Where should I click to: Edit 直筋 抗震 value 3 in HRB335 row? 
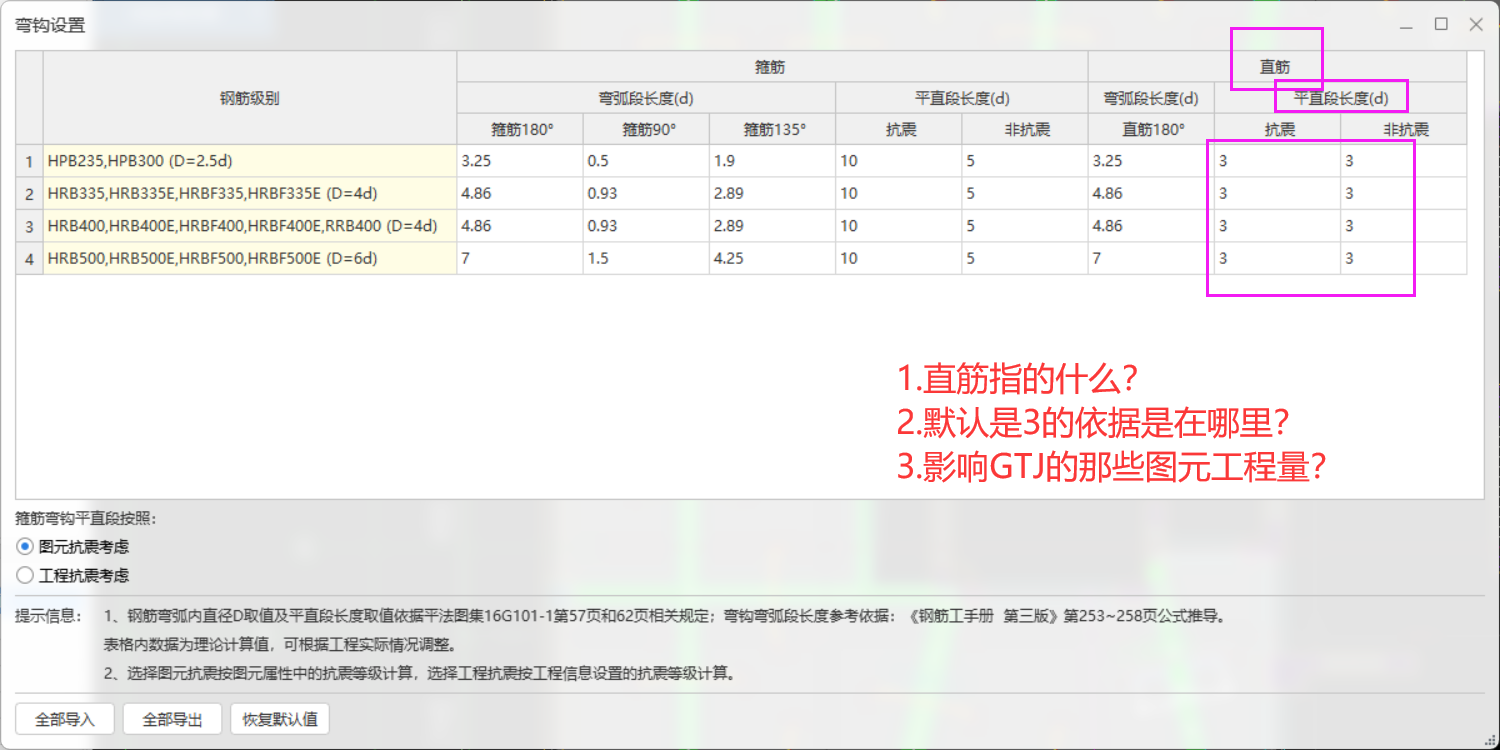click(x=1278, y=193)
